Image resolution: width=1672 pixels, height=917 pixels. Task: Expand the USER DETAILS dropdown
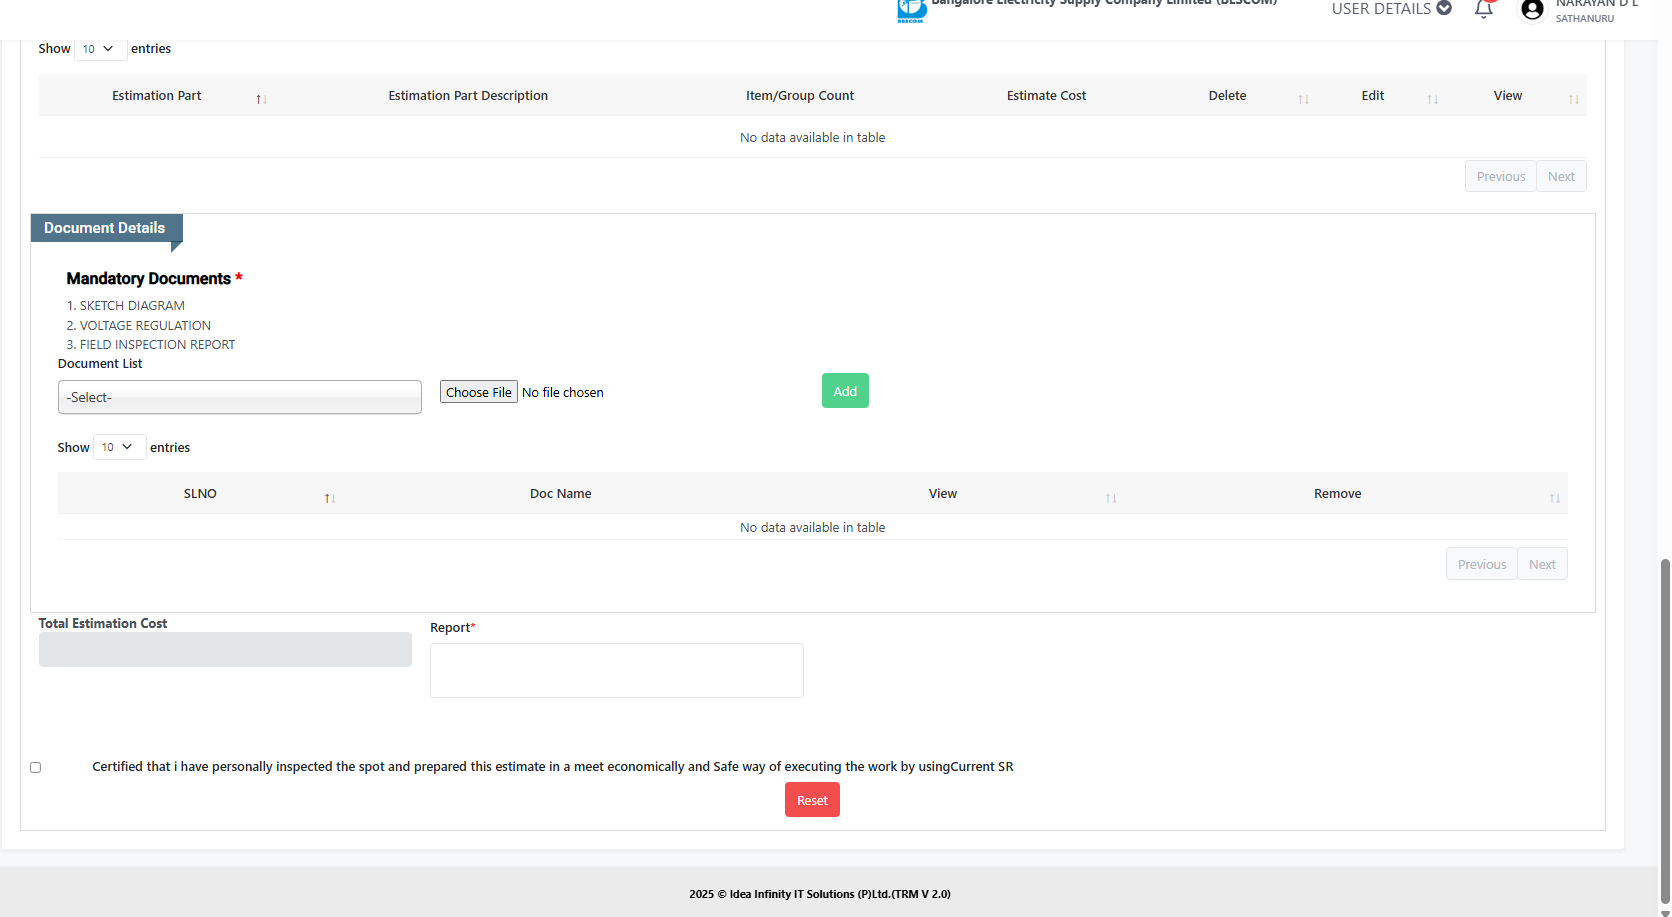point(1391,9)
